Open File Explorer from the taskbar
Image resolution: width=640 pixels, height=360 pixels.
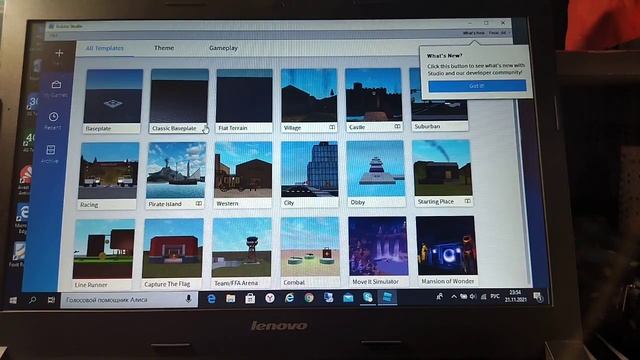pos(231,299)
